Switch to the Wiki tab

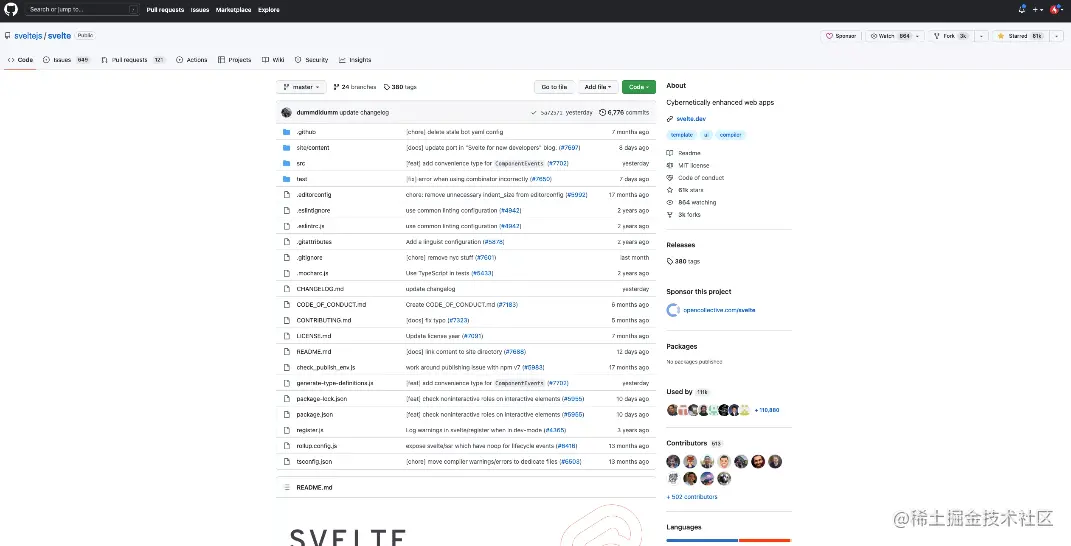[x=273, y=60]
